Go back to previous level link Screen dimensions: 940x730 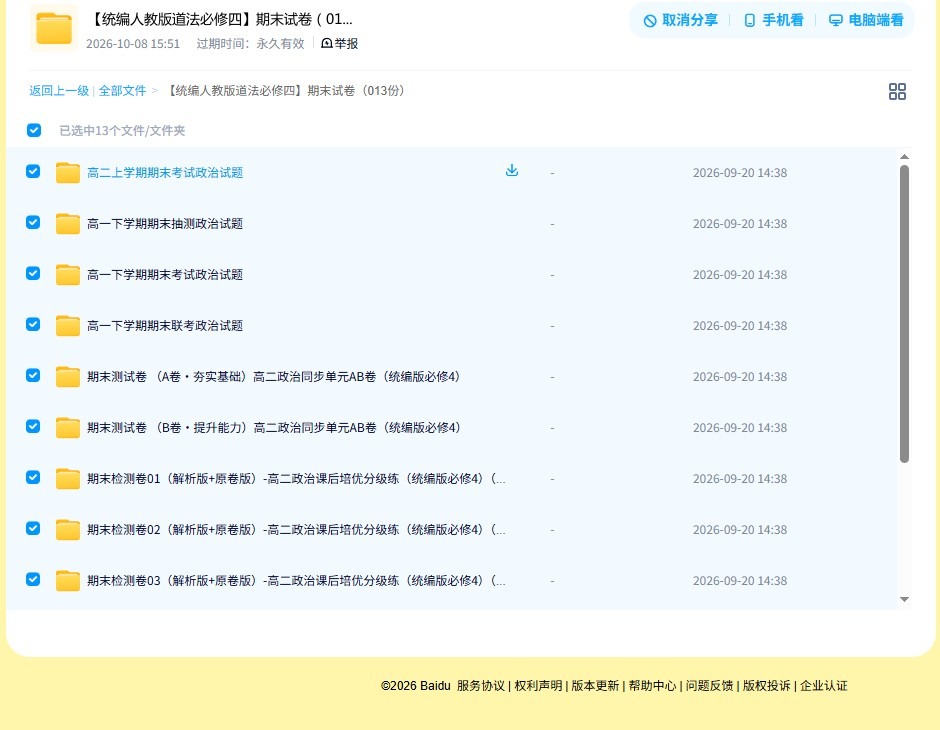[59, 91]
